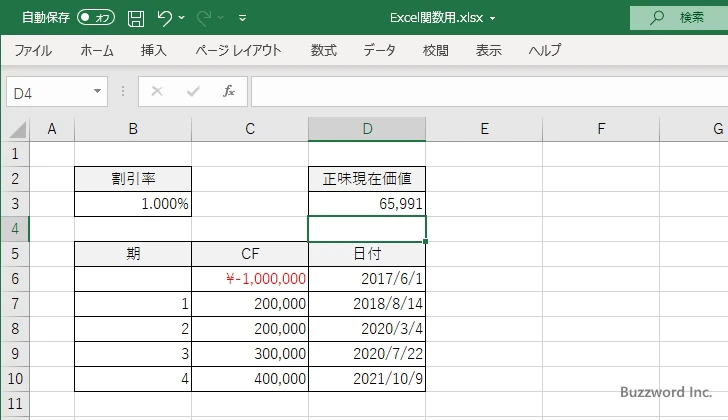Switch to the 数式 tab

324,50
